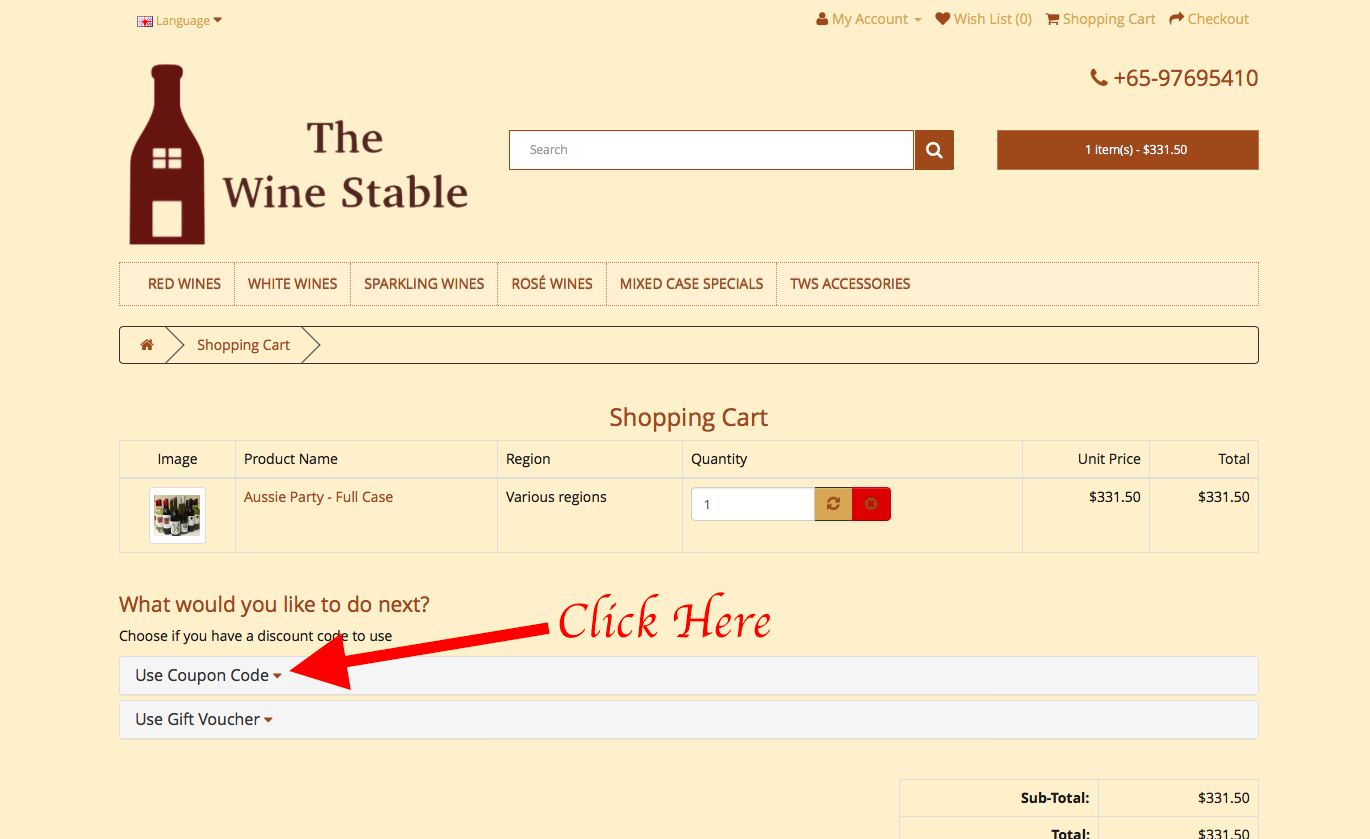Click the cart icon in top bar

[x=1052, y=19]
